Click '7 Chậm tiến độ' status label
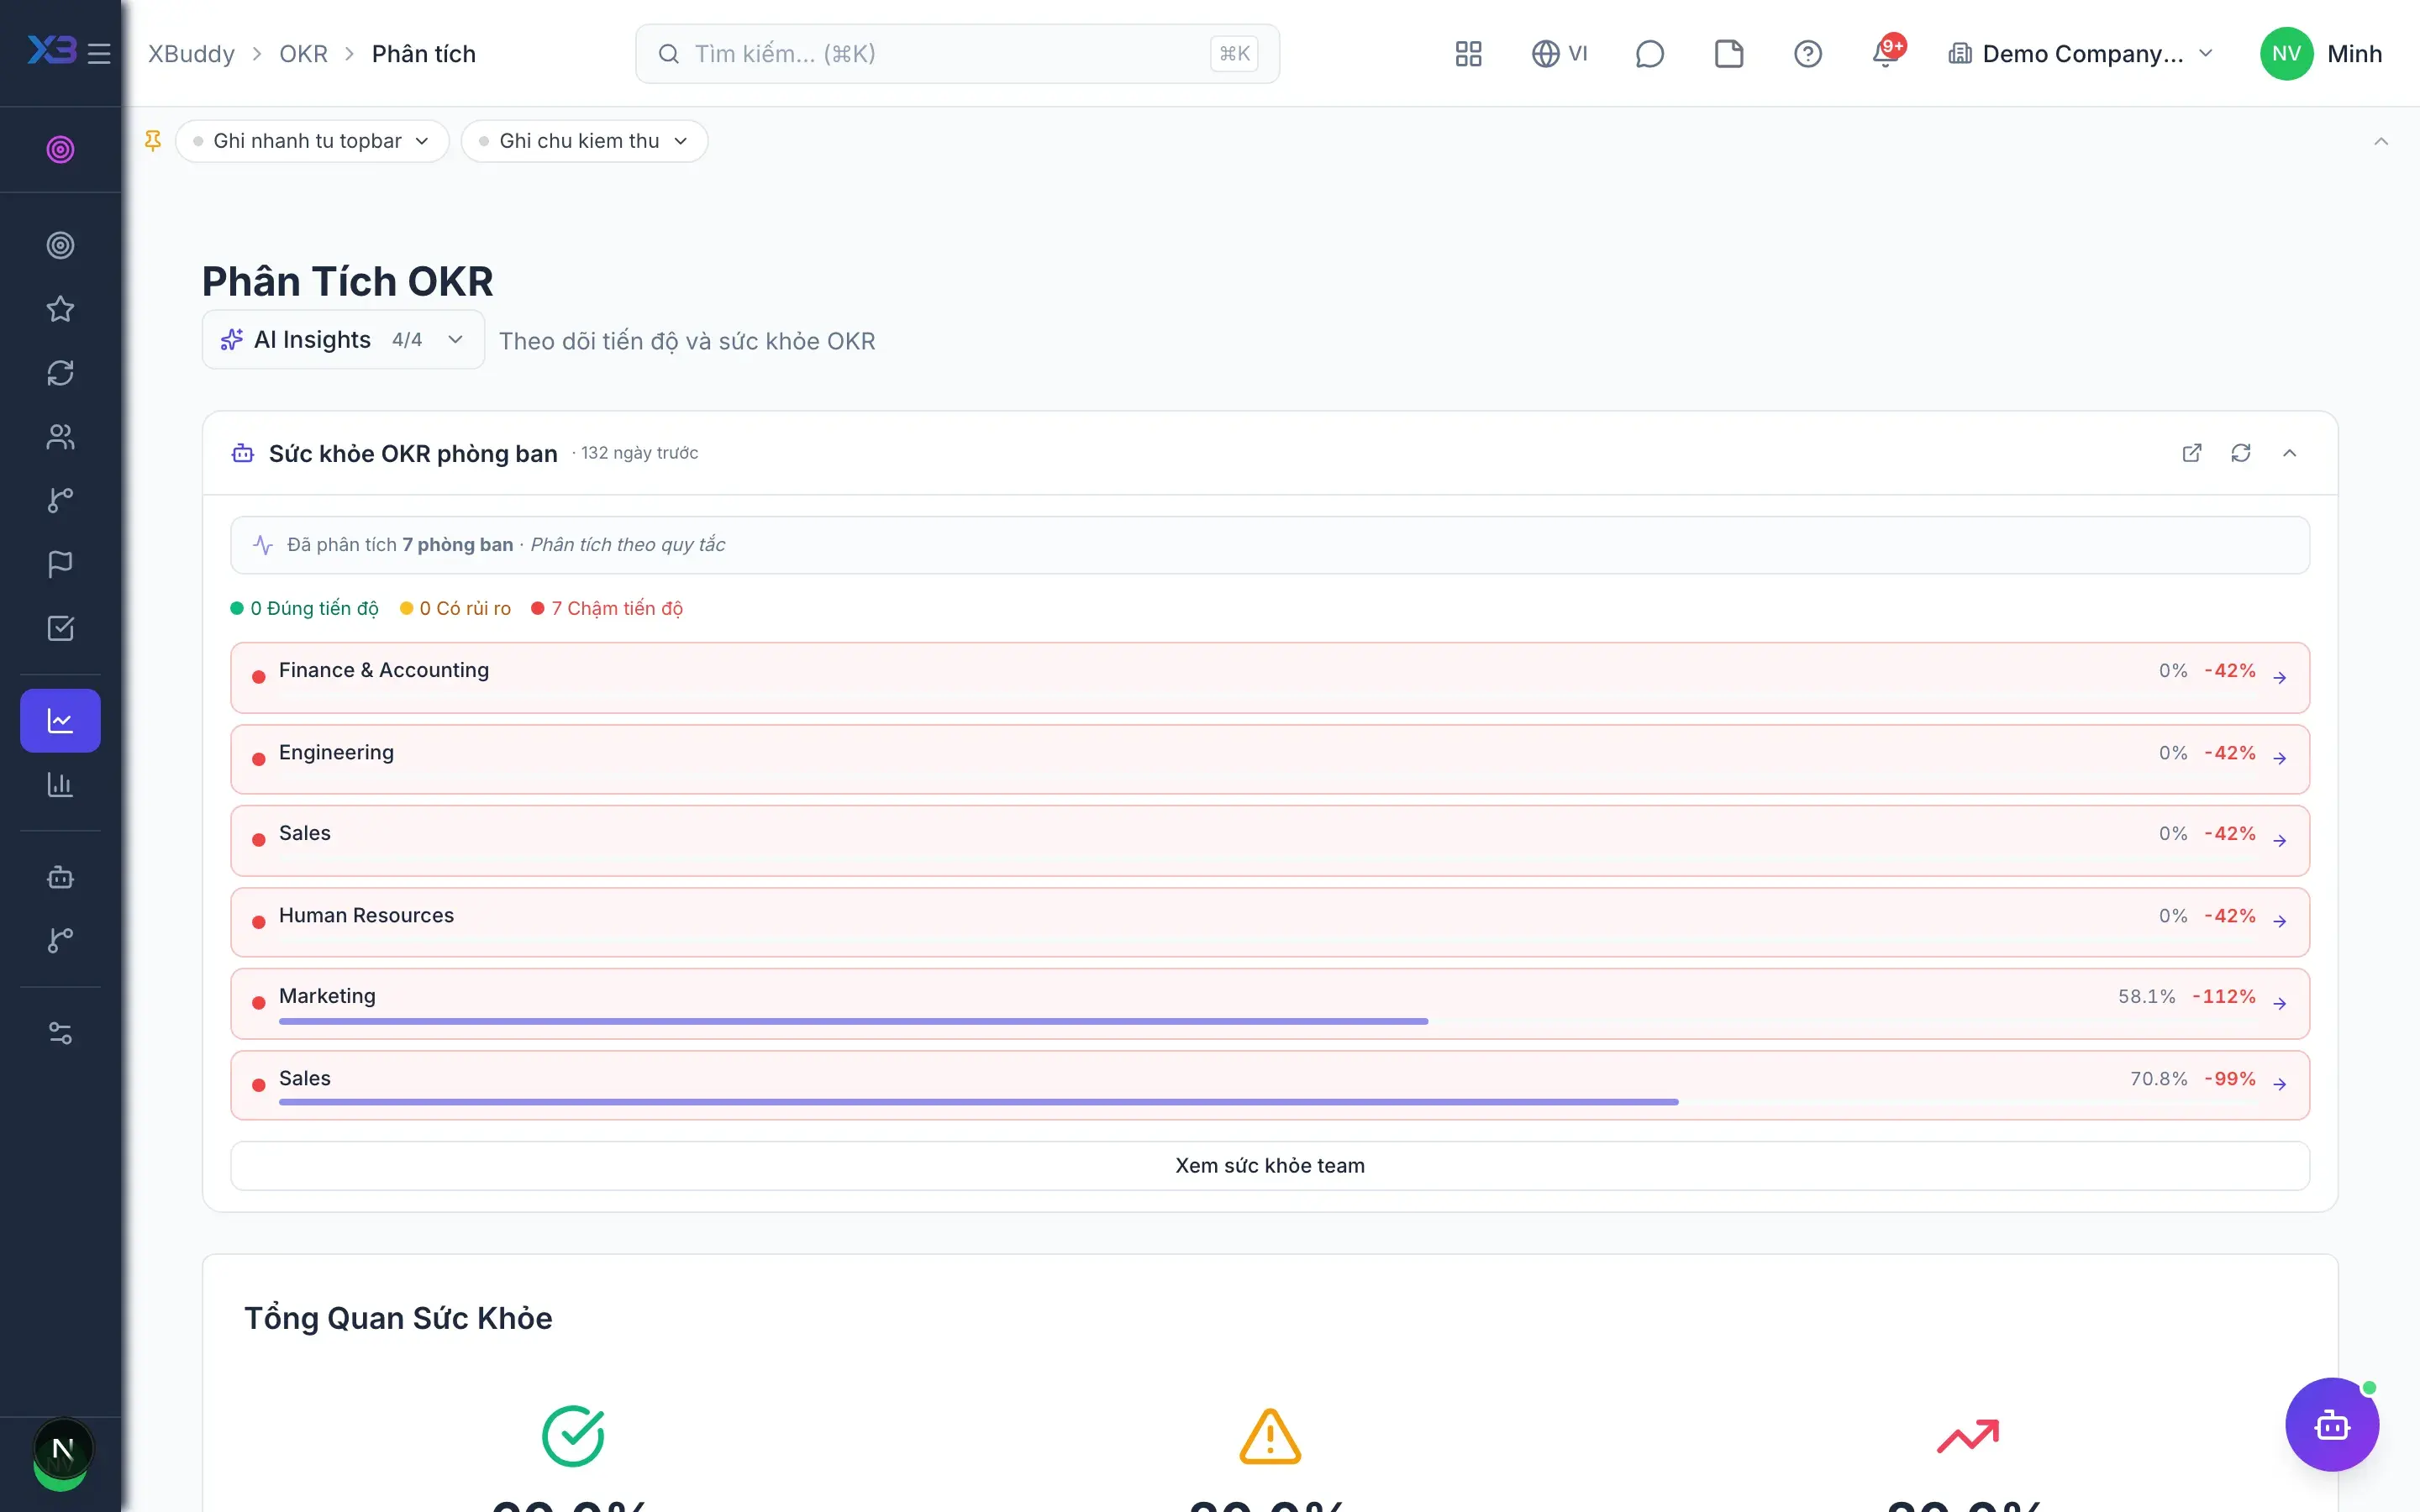Viewport: 2420px width, 1512px height. [607, 608]
